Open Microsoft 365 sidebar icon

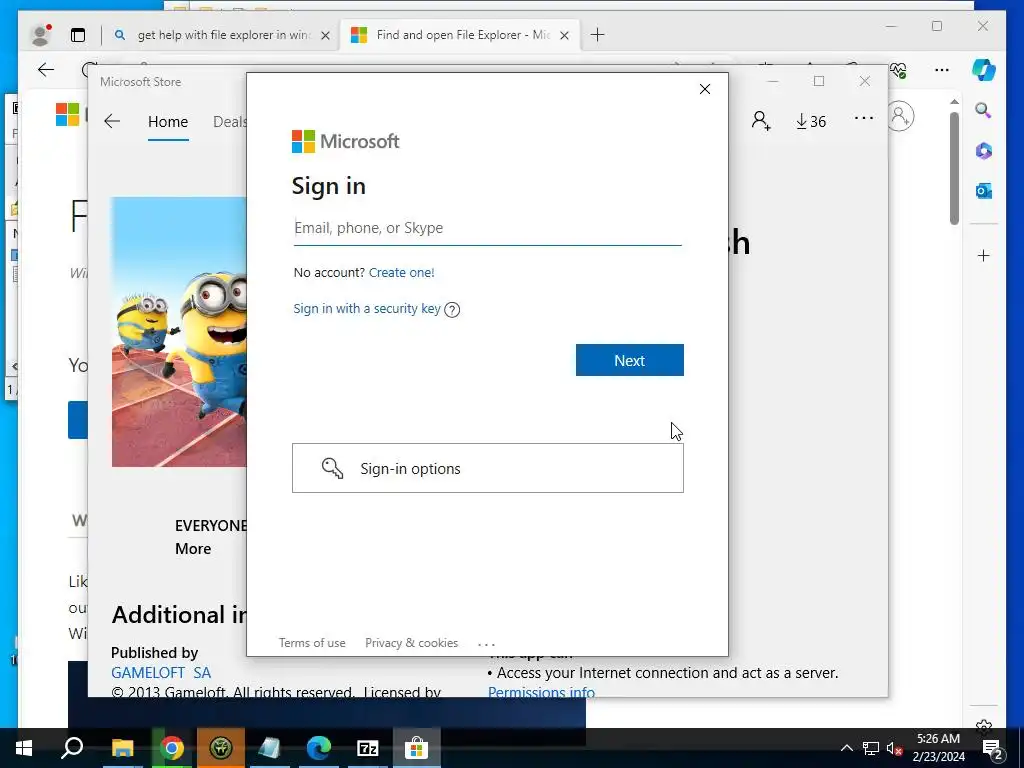pos(984,151)
